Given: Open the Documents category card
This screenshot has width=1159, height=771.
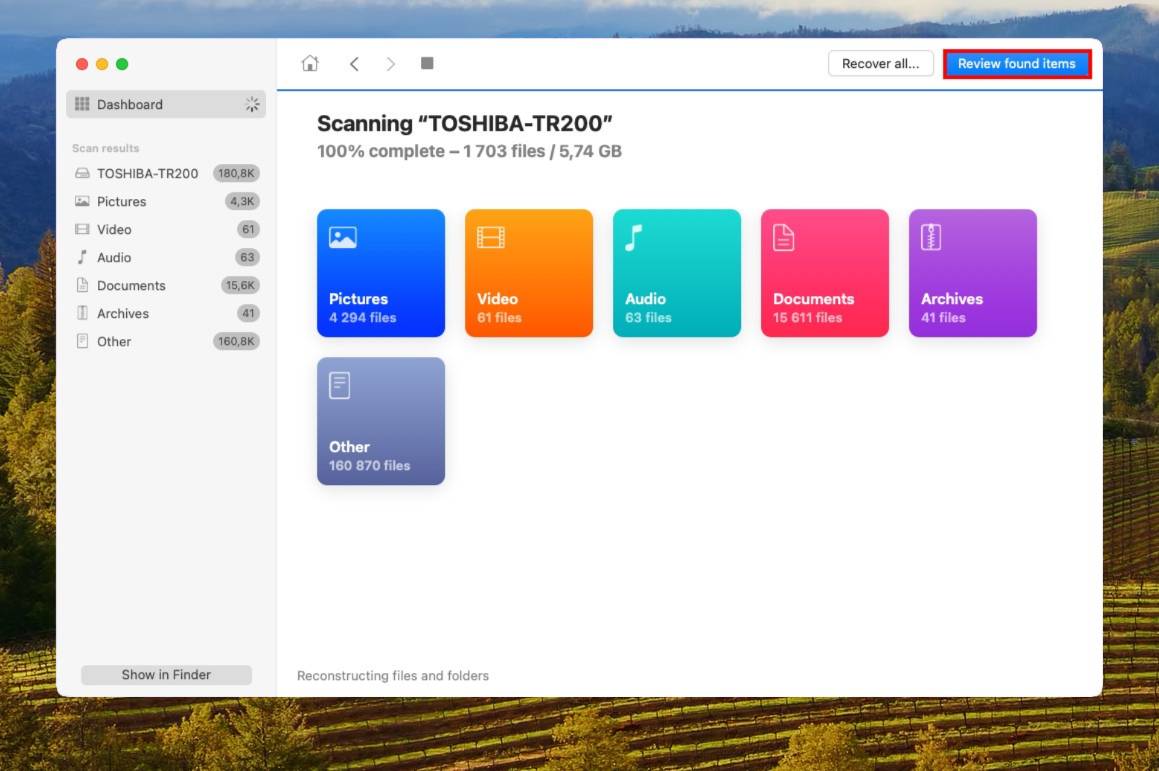Looking at the screenshot, I should point(824,272).
